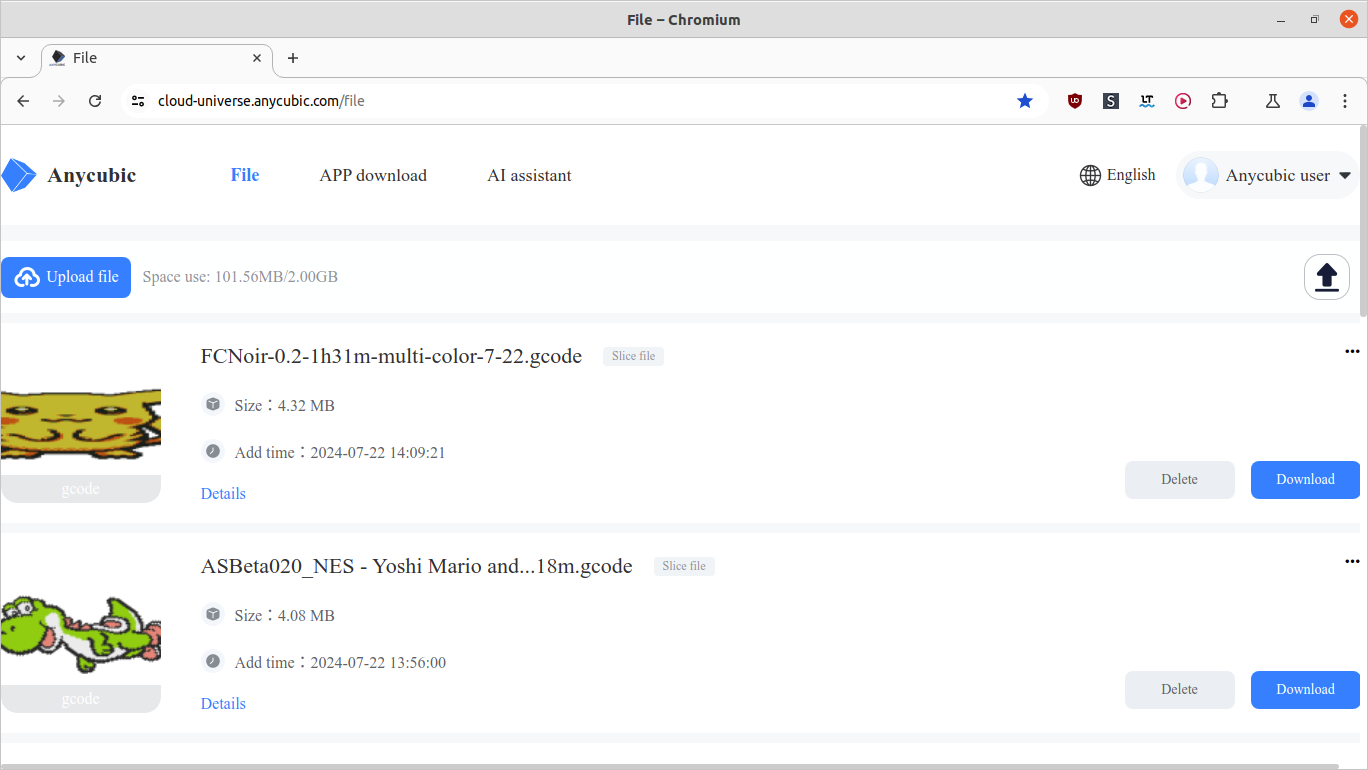This screenshot has height=770, width=1368.
Task: Maximize the Chromium window
Action: tap(1315, 20)
